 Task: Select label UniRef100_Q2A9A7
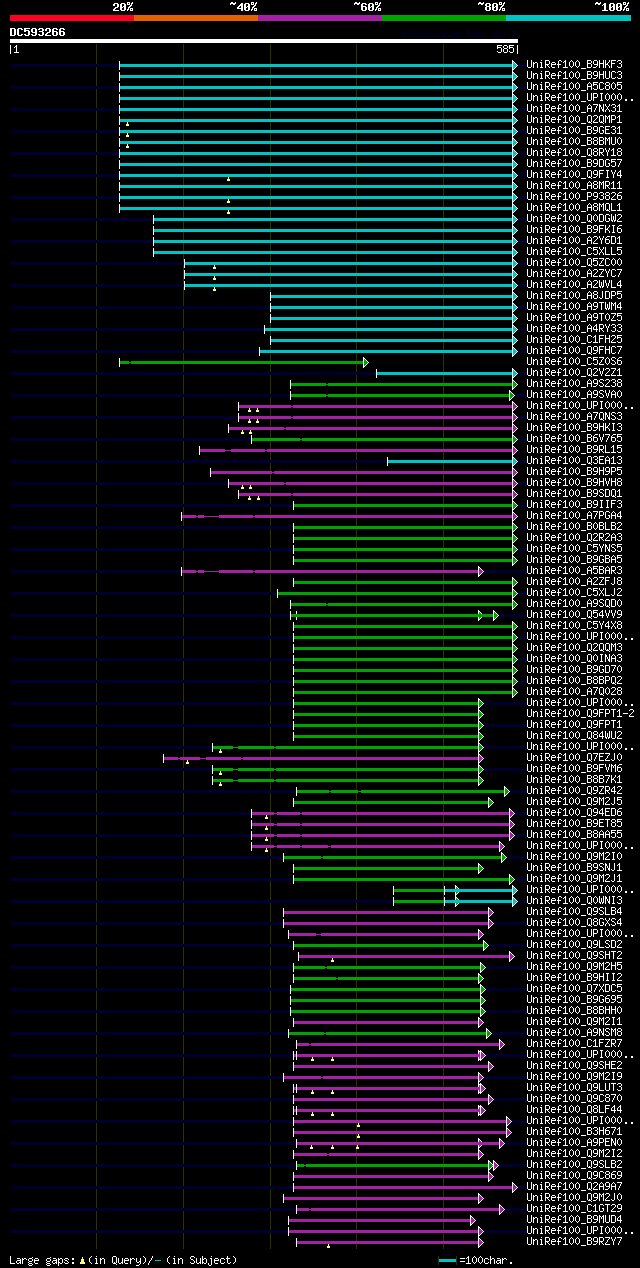574,1187
